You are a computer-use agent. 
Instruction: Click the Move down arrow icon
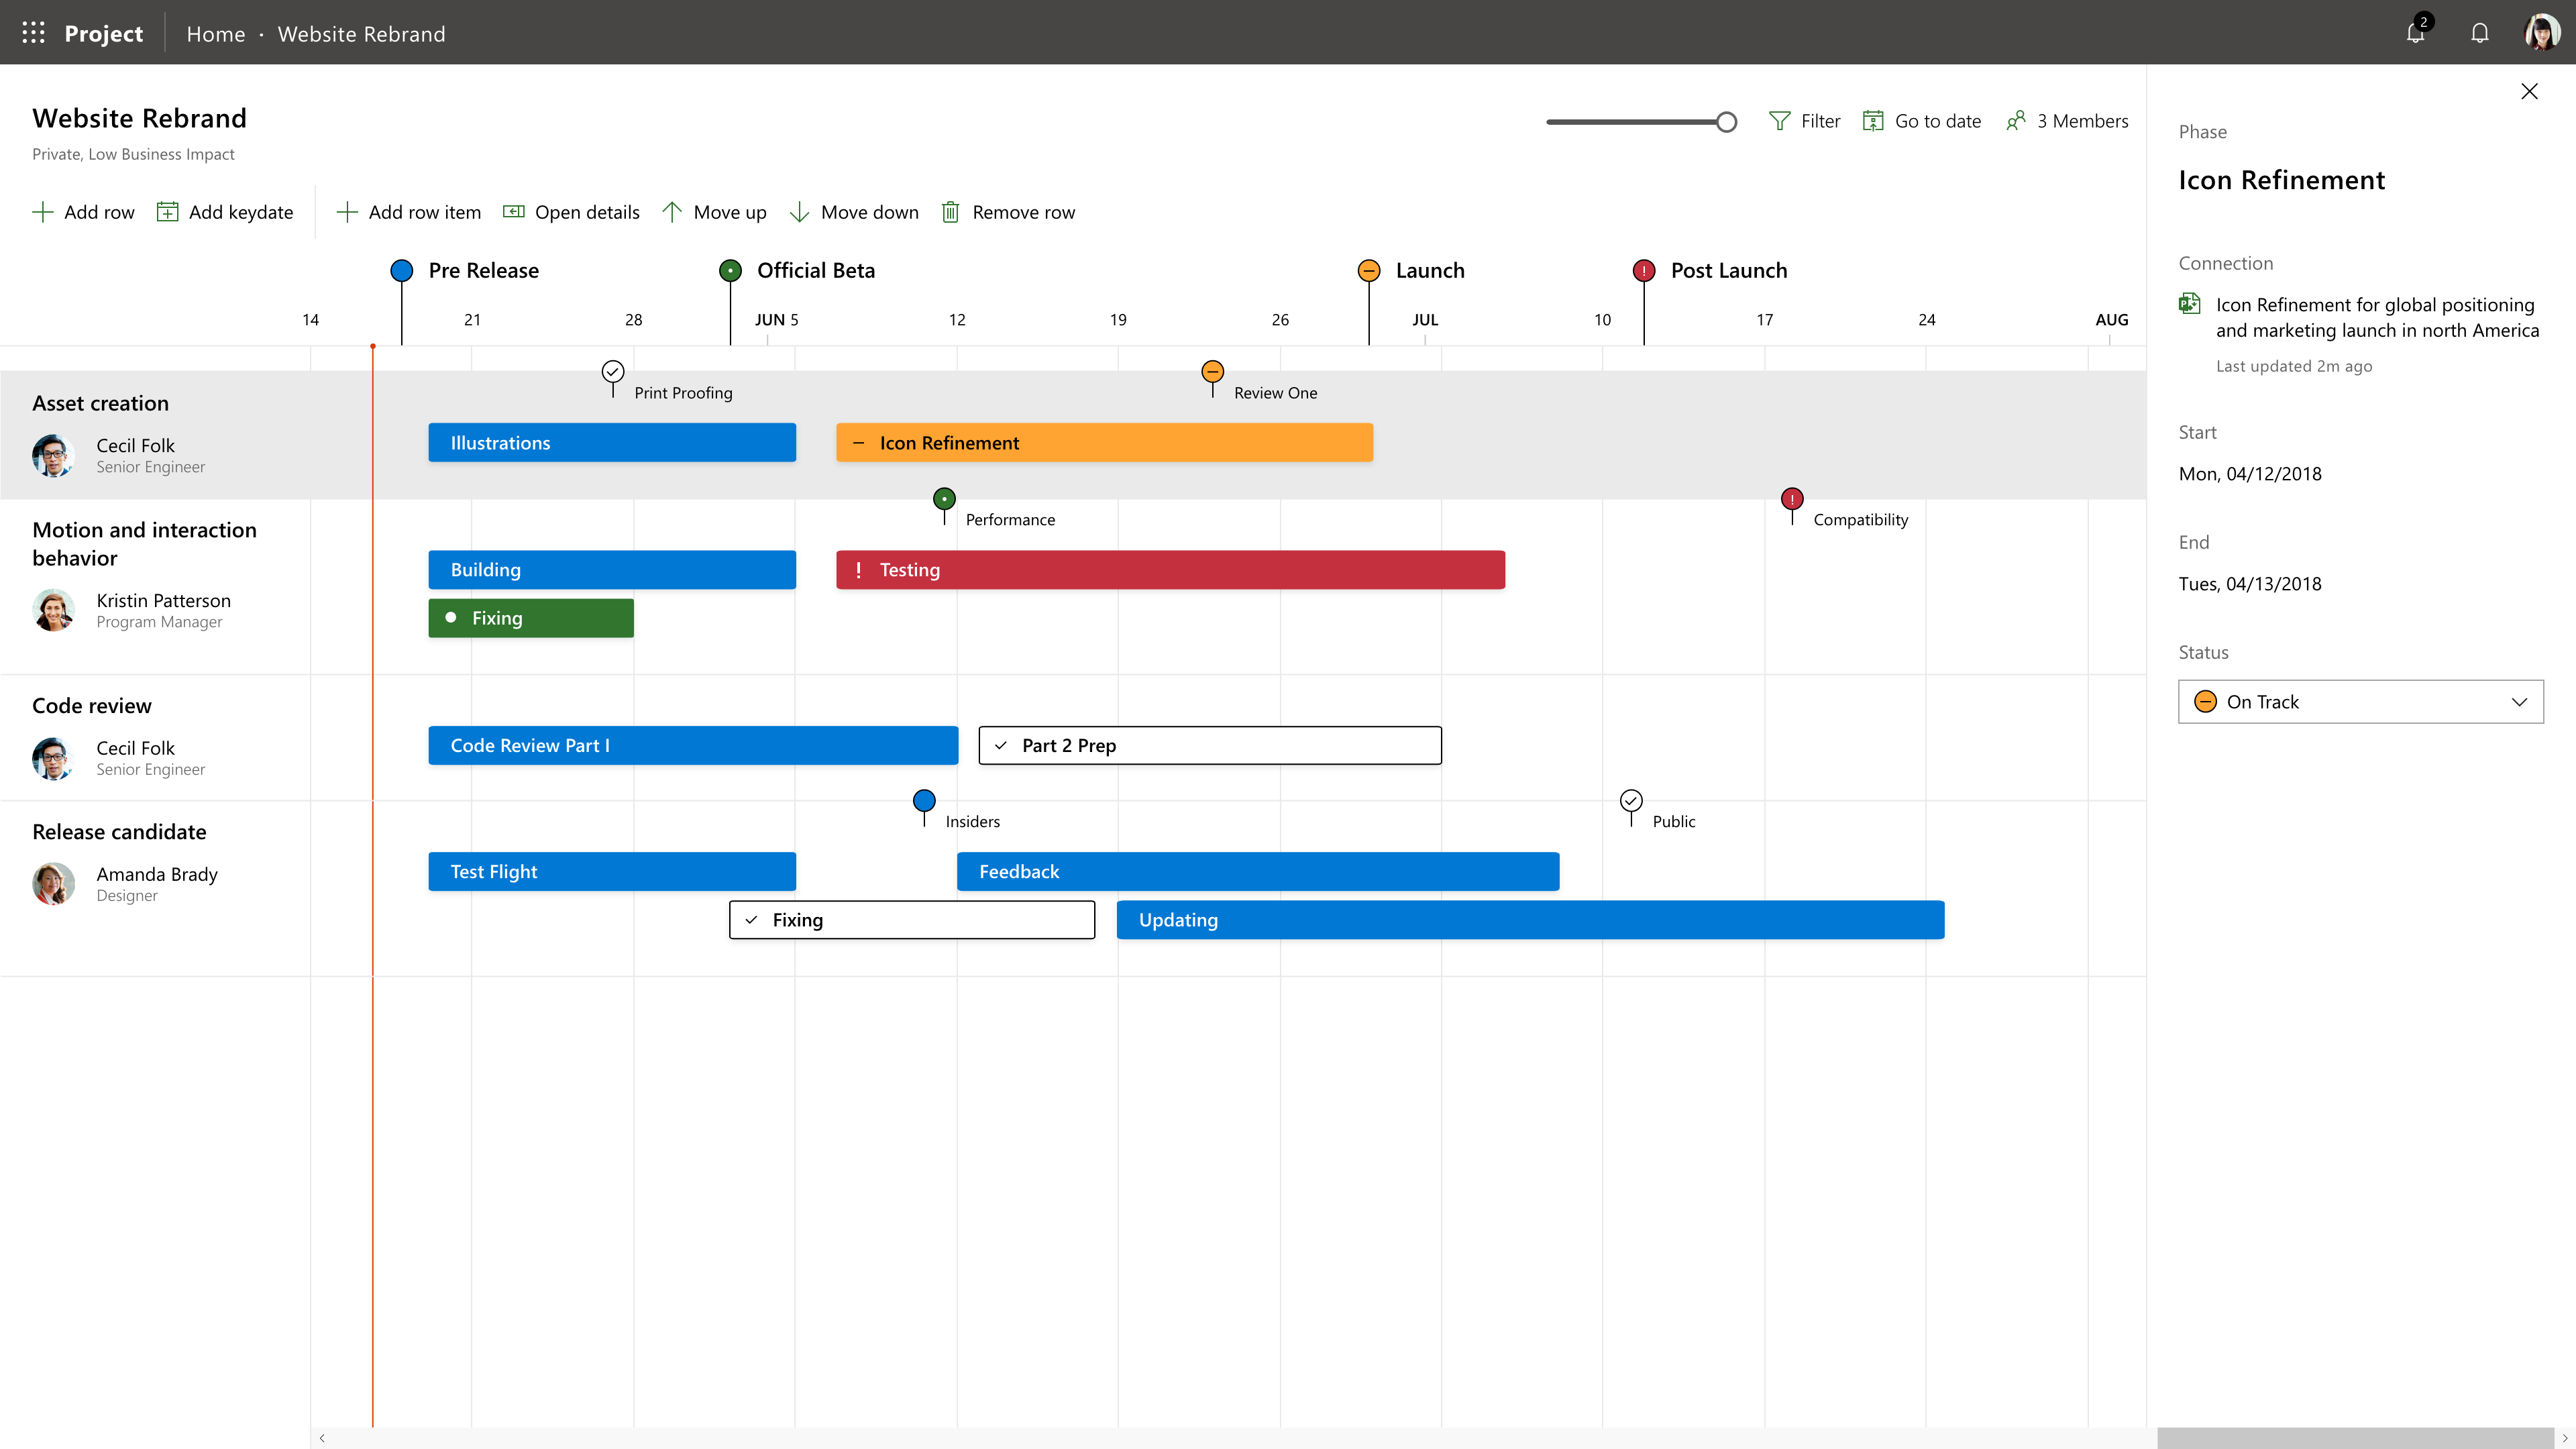(799, 211)
